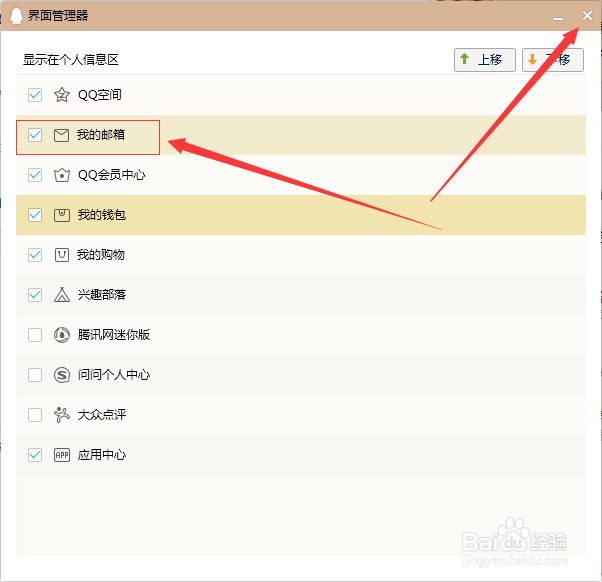This screenshot has width=602, height=582.
Task: Uncheck the QQ空间 checkbox
Action: coord(35,95)
